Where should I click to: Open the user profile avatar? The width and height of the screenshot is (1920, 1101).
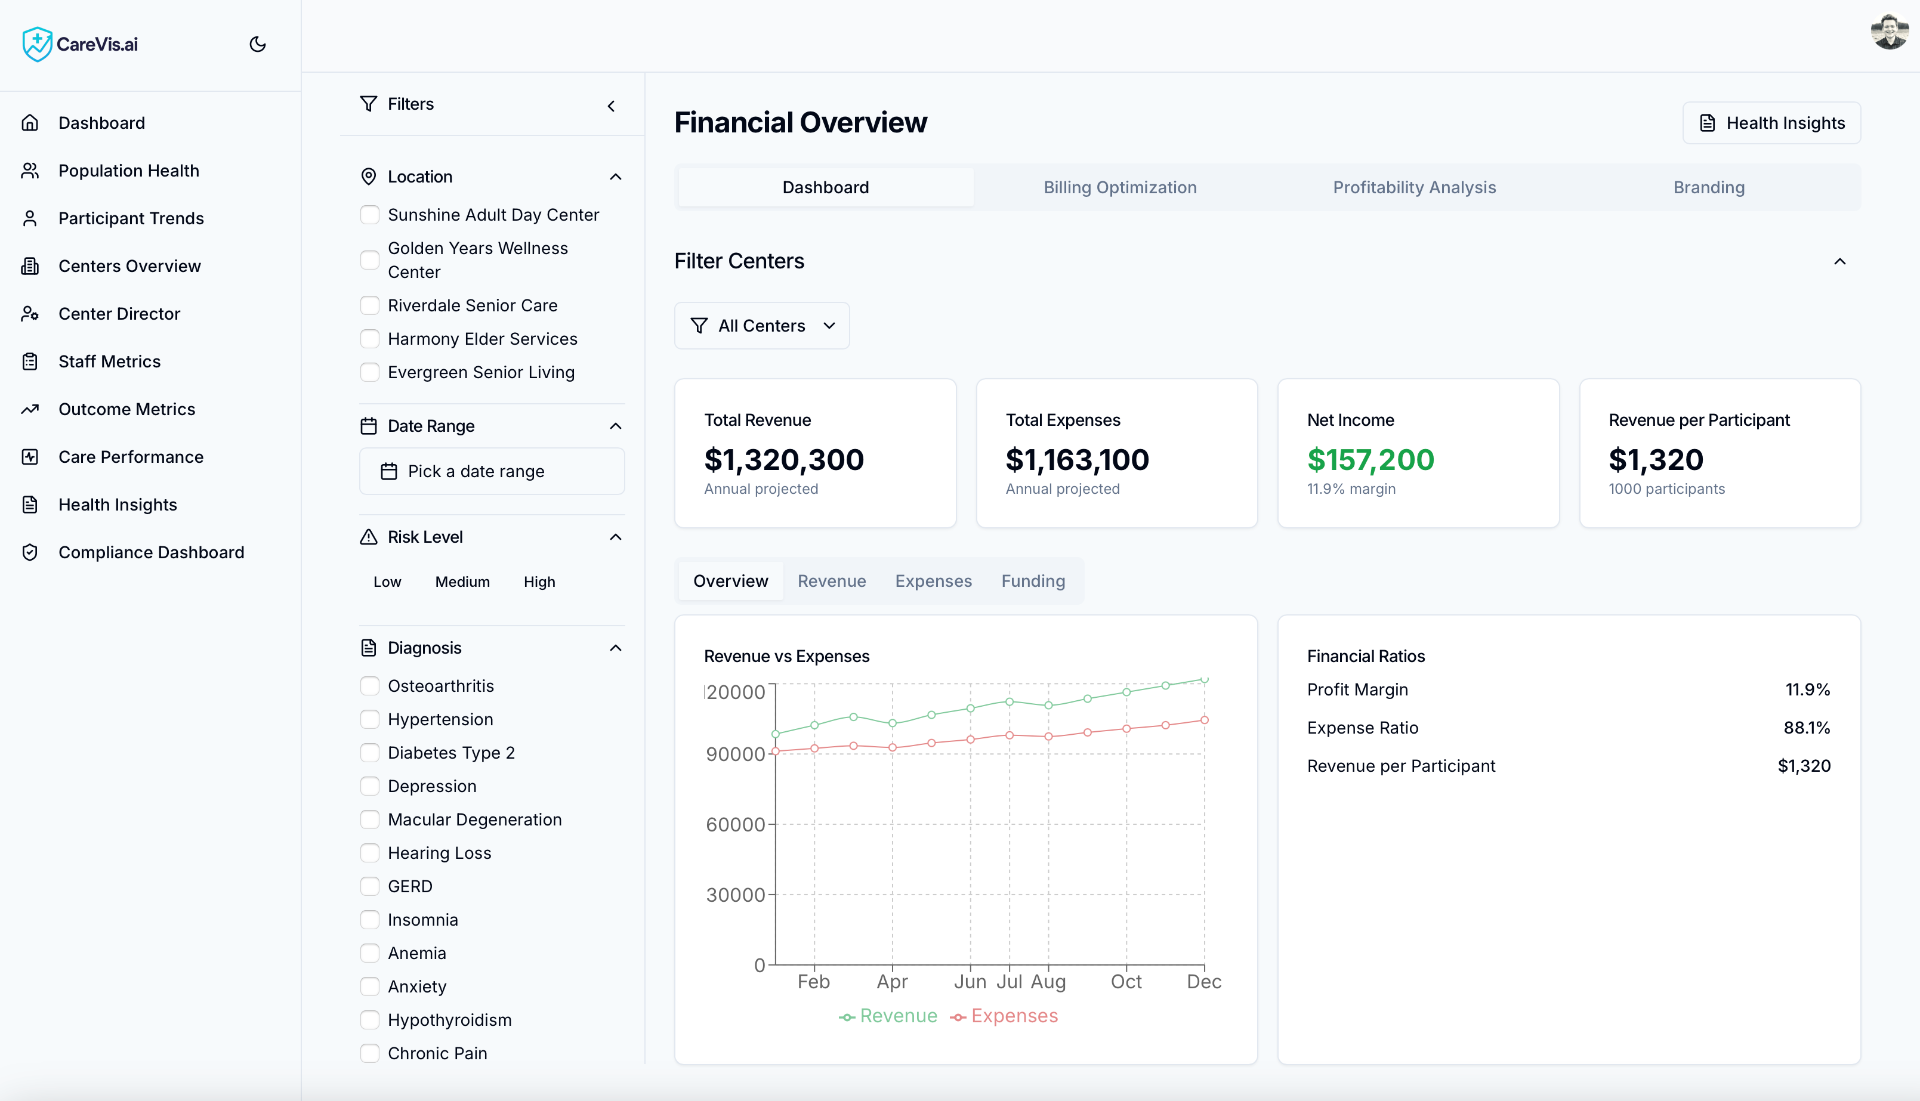[1889, 32]
